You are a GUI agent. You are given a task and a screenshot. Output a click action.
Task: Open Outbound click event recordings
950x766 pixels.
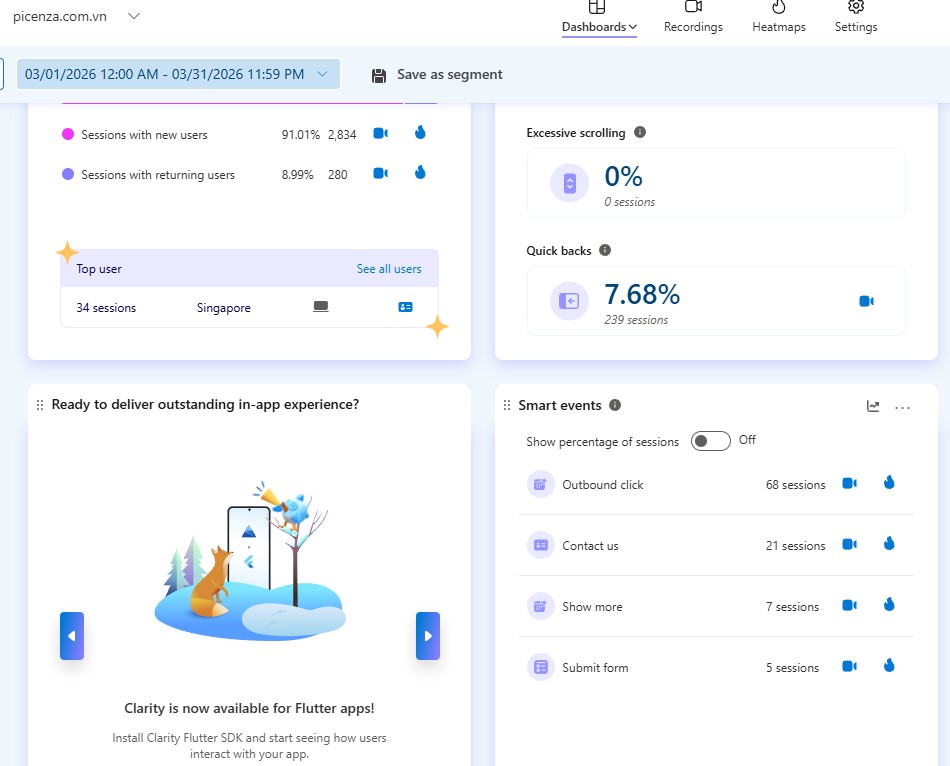tap(849, 484)
